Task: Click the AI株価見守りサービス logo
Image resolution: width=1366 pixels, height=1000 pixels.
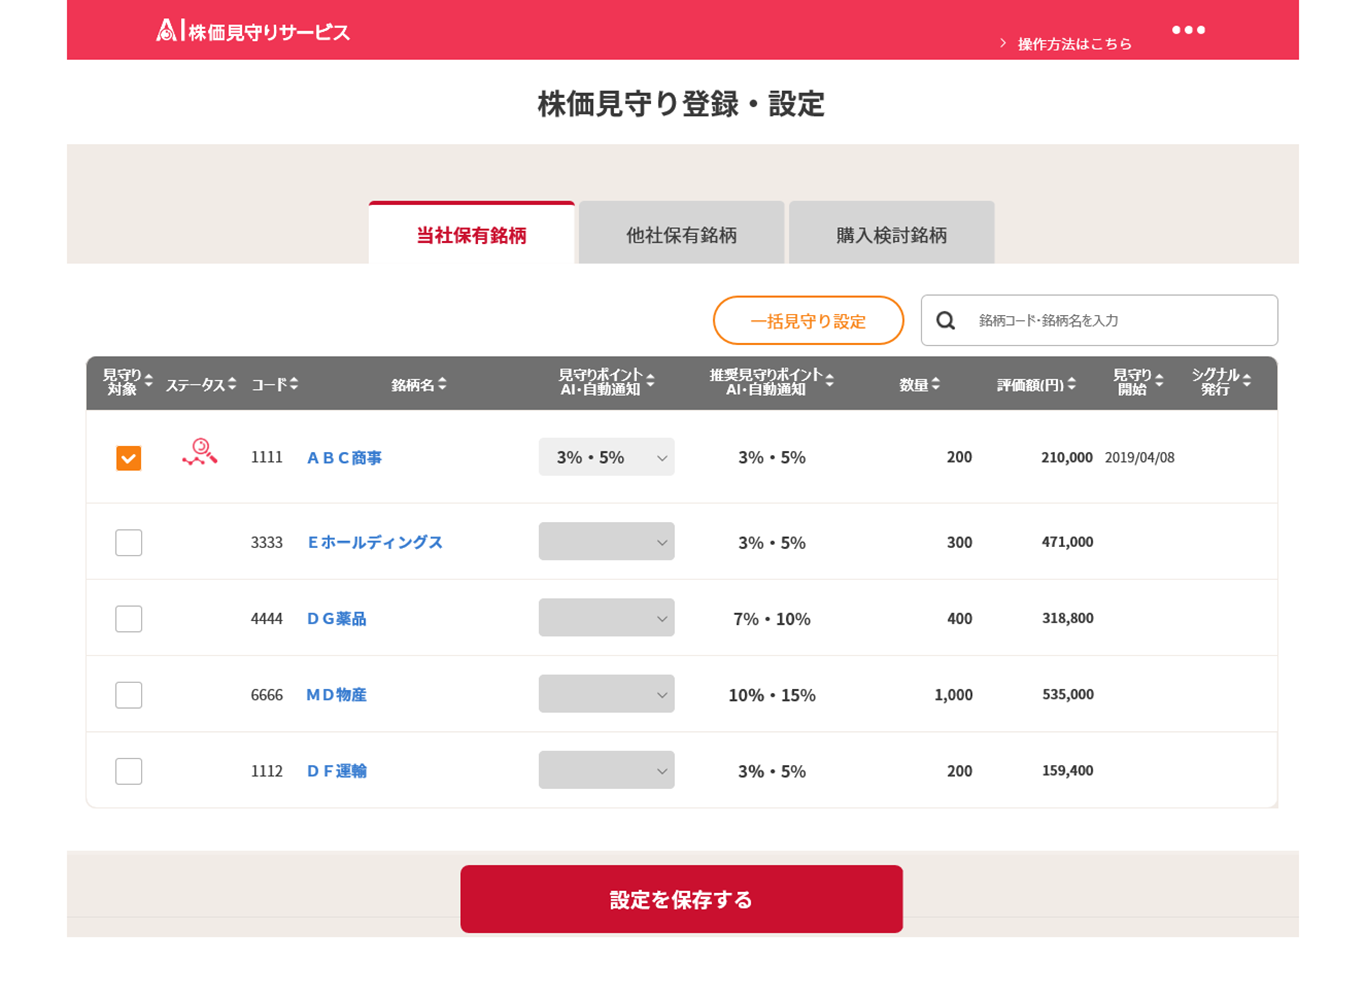Action: (x=253, y=31)
